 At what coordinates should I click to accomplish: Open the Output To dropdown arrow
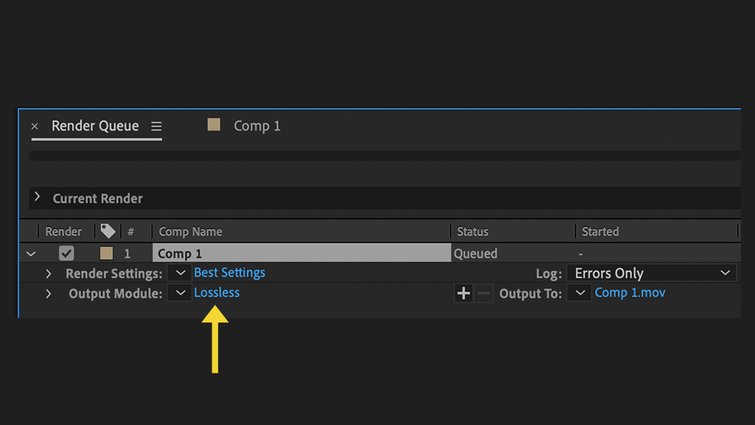[579, 293]
